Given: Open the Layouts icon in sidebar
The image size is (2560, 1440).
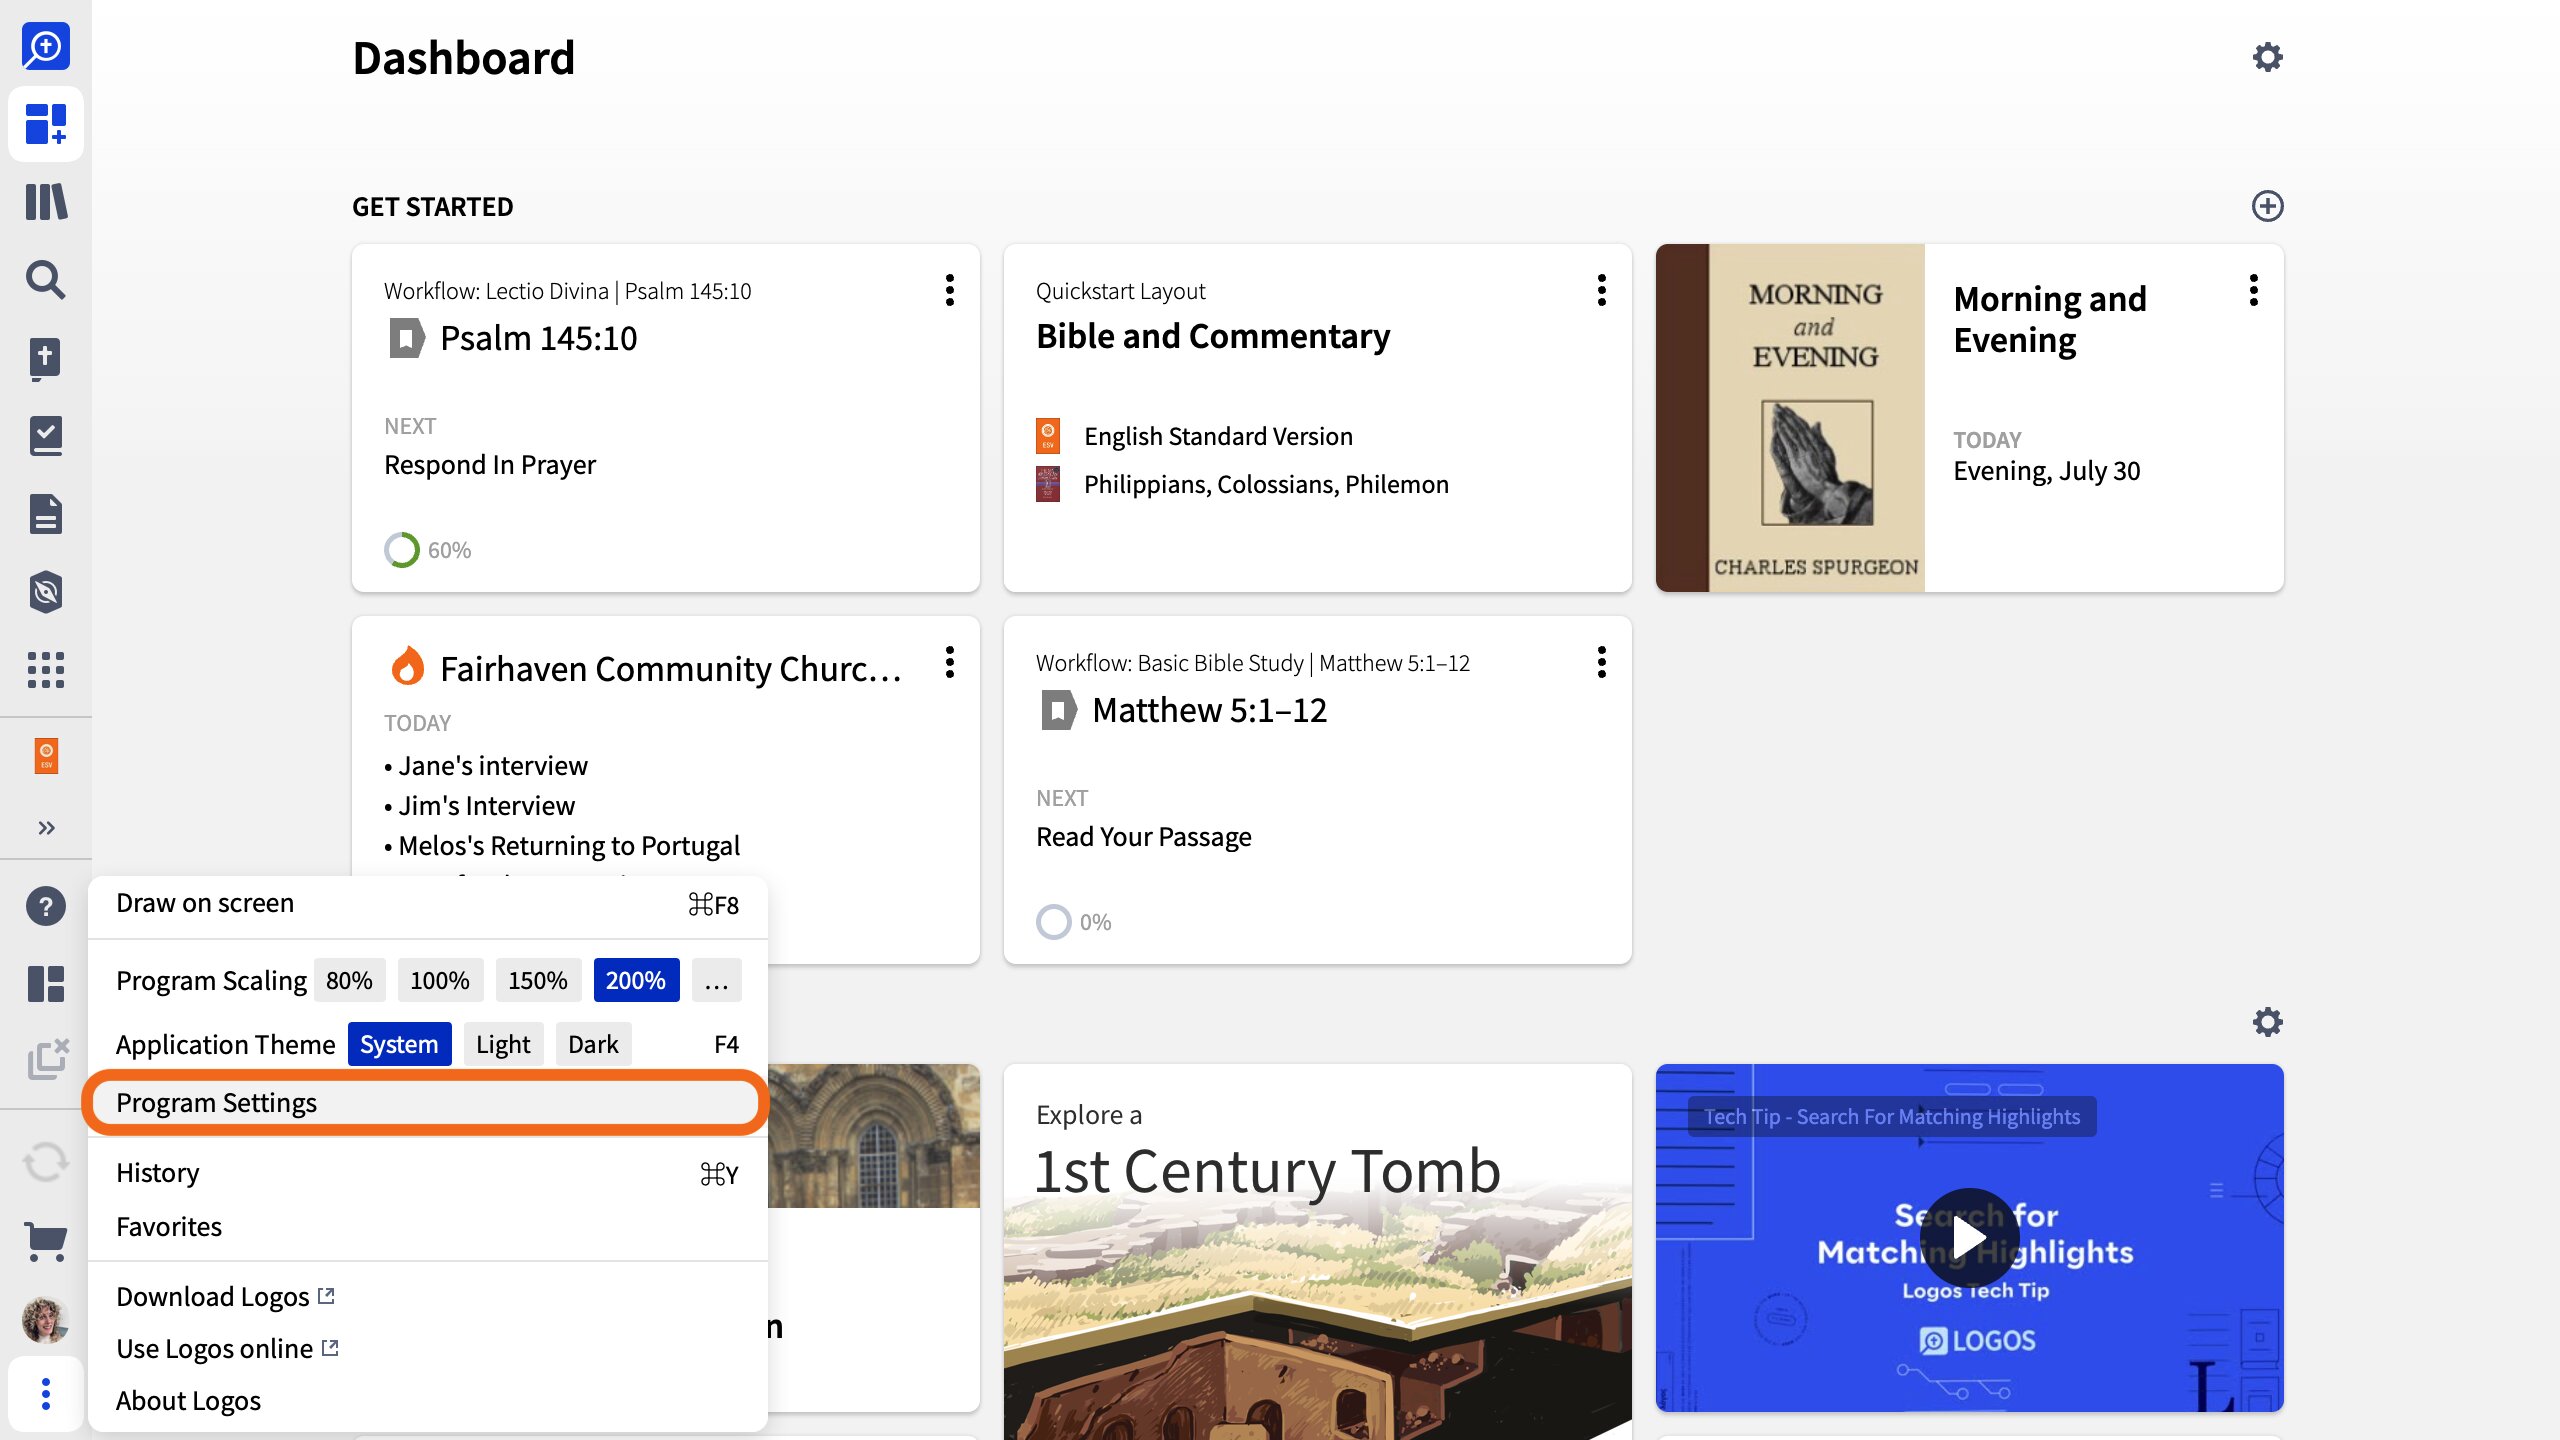Looking at the screenshot, I should (46, 984).
